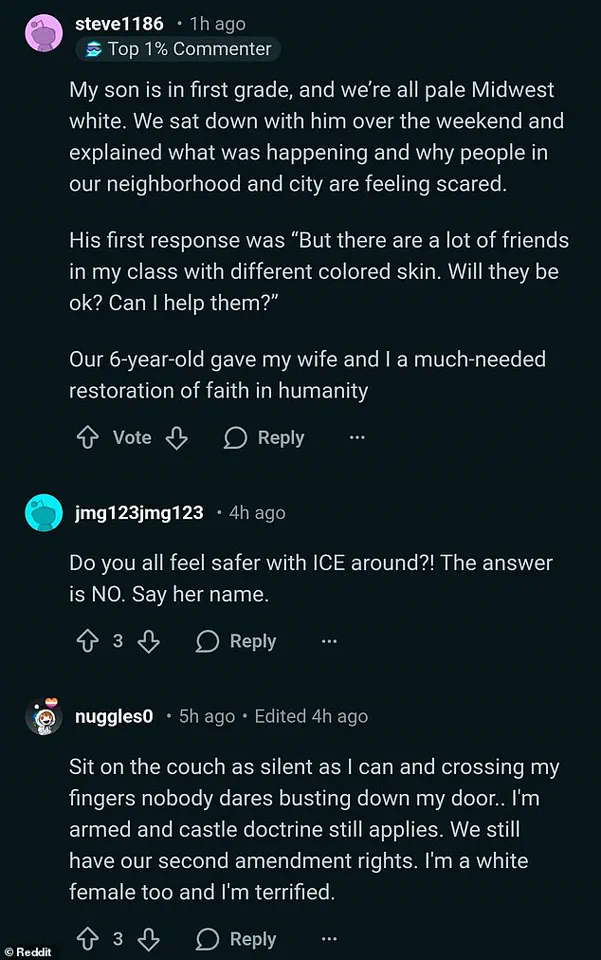Click the speech bubble Reply icon on steve1186's comment
This screenshot has width=601, height=960.
point(235,437)
